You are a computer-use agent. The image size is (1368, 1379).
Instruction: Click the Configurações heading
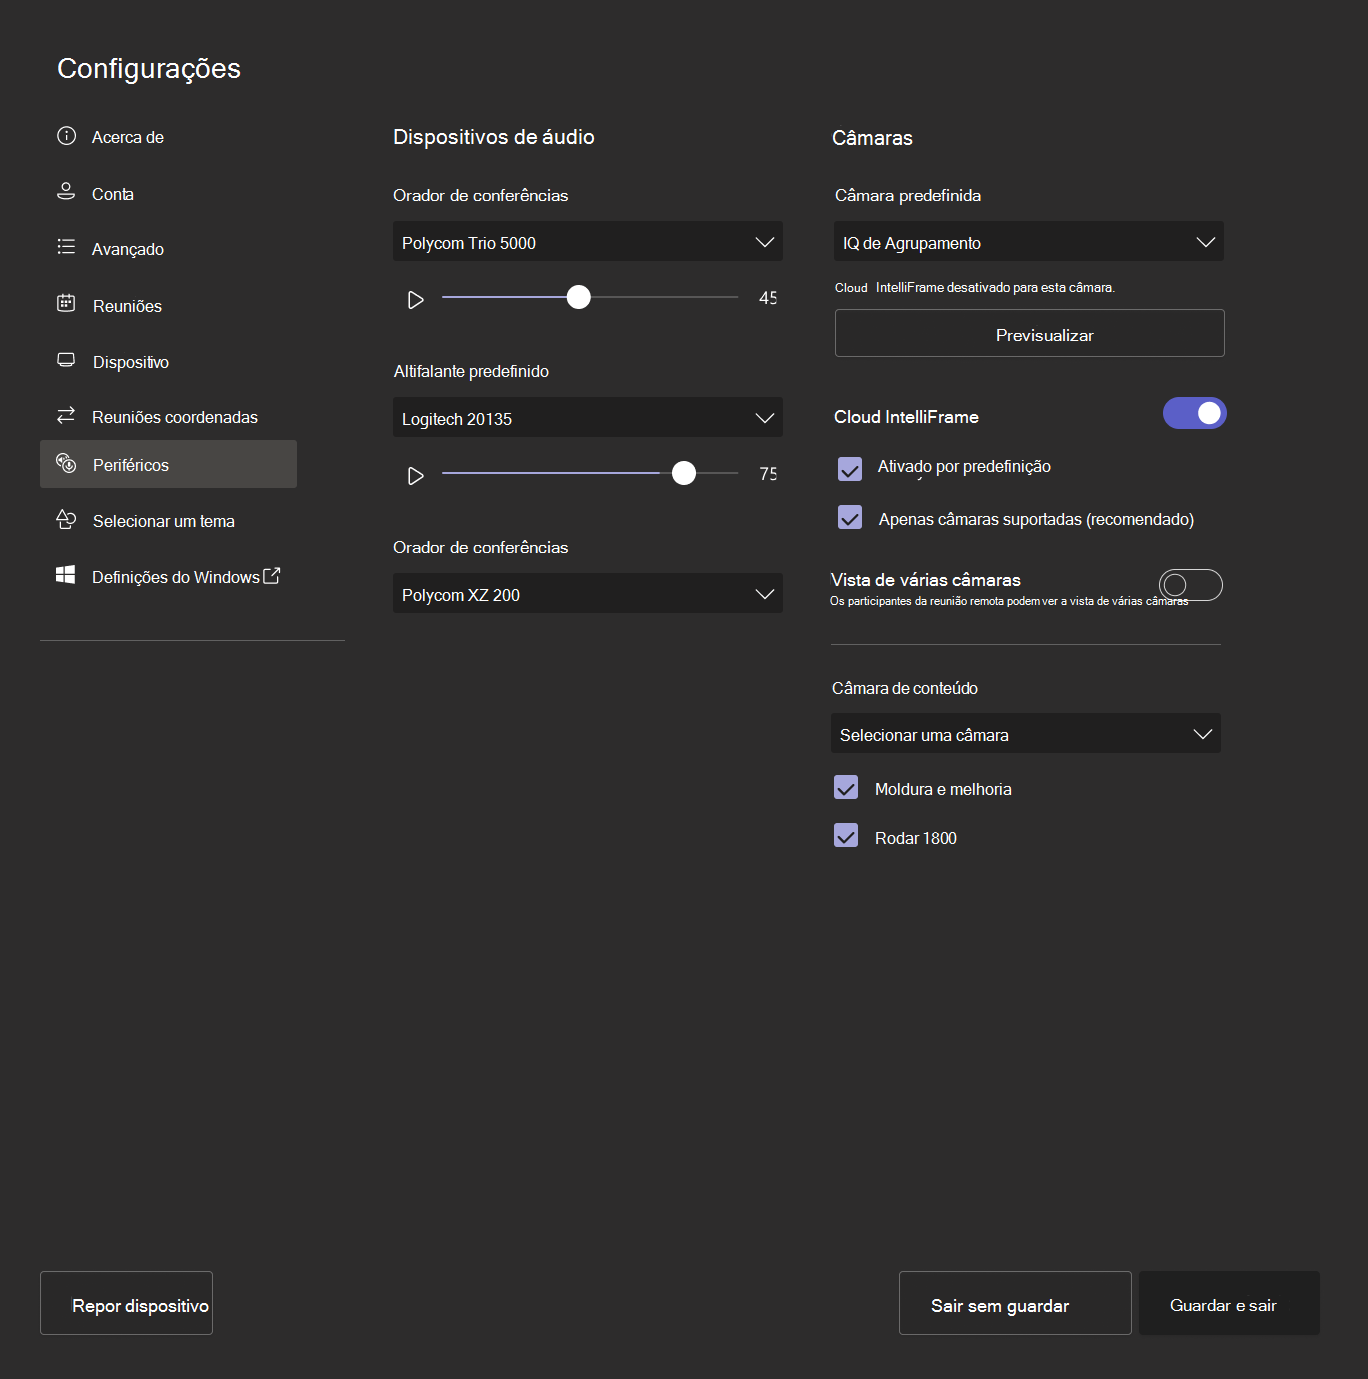click(x=149, y=68)
